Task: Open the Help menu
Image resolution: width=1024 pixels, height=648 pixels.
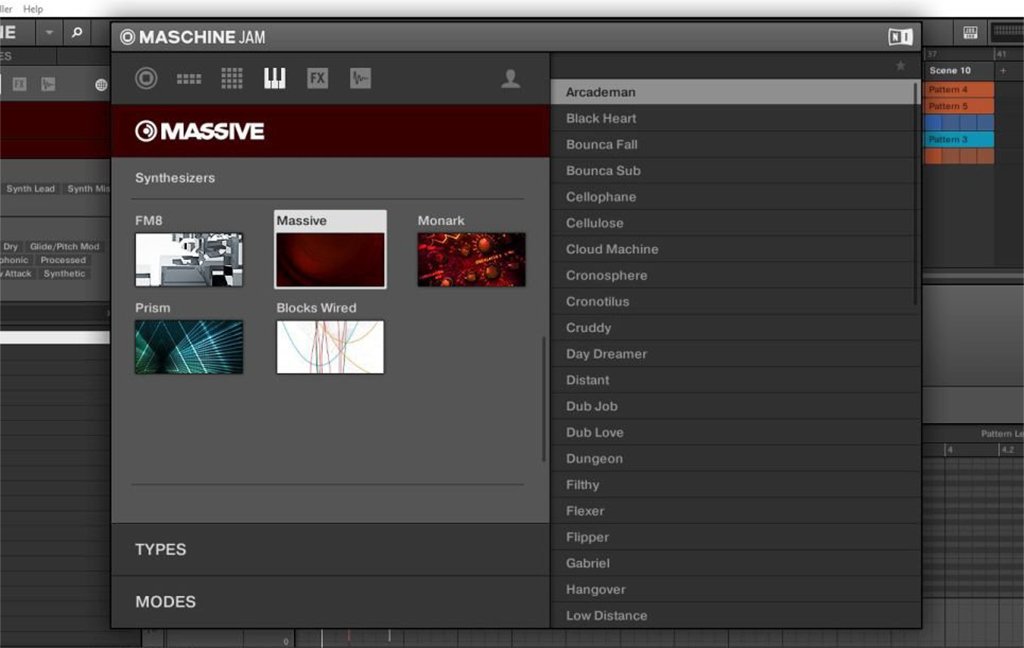Action: point(33,8)
